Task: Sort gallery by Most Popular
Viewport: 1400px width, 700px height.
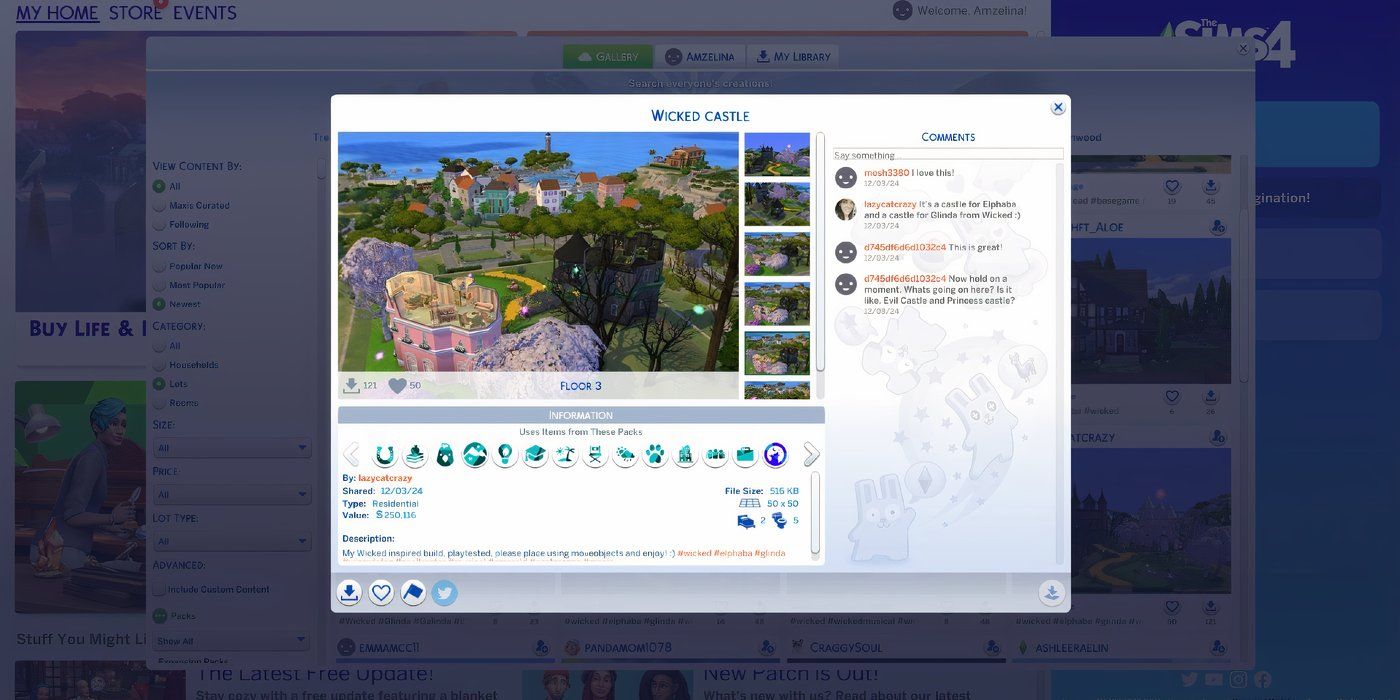Action: [159, 285]
